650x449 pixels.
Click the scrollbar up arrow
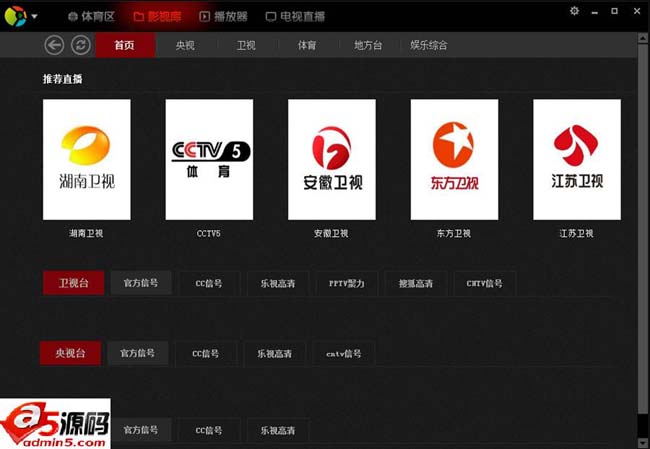[x=643, y=38]
